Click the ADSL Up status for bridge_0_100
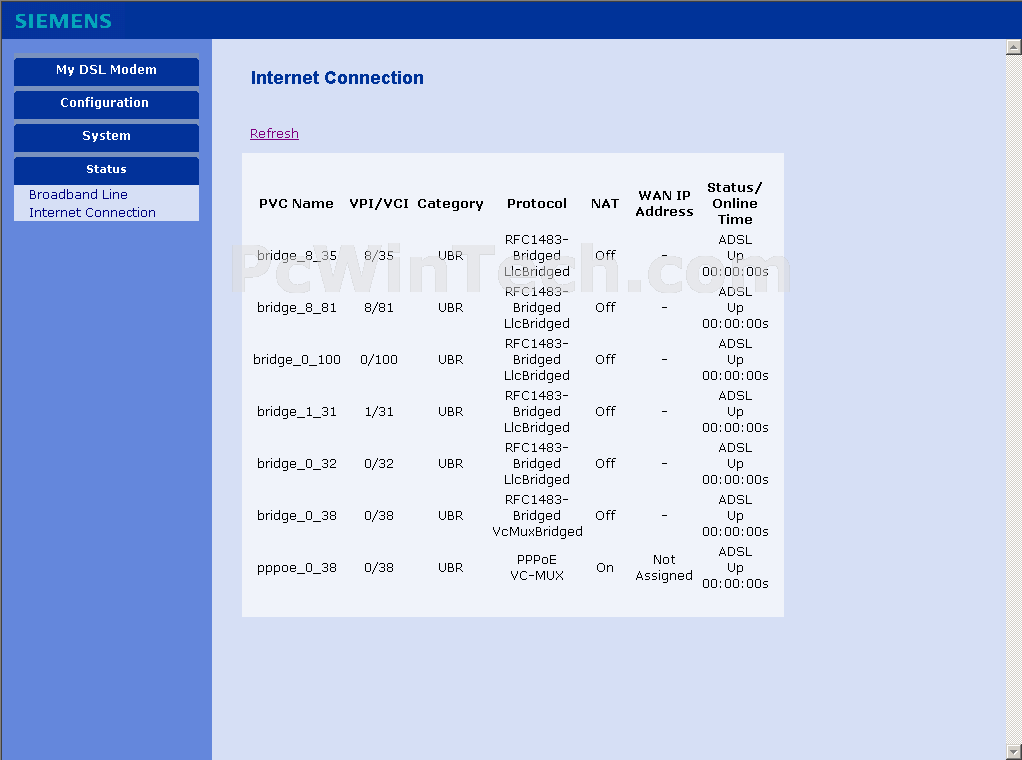This screenshot has width=1022, height=760. click(735, 360)
